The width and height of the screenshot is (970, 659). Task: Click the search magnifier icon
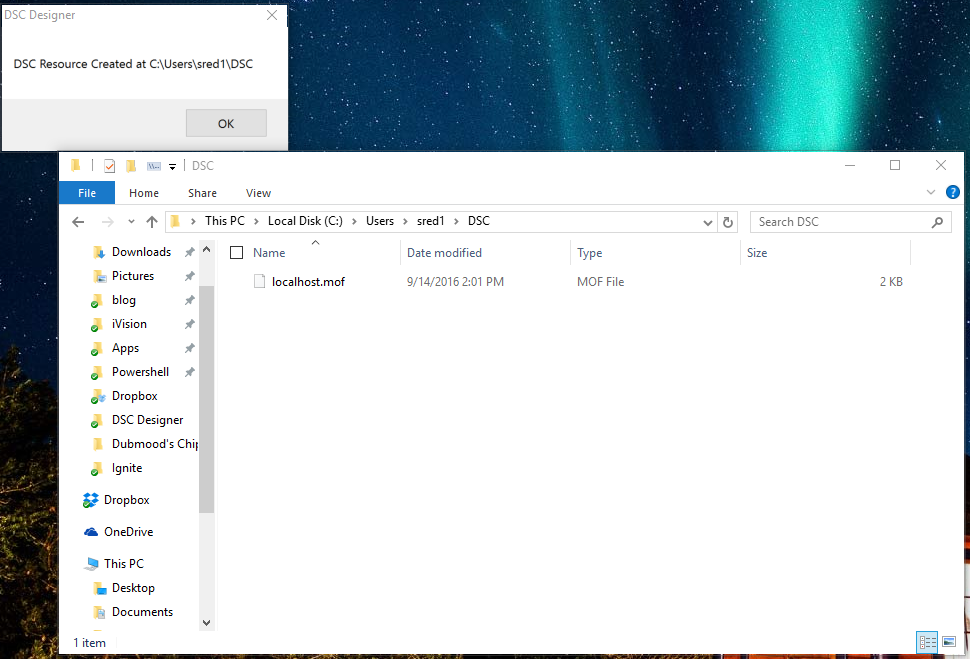tap(937, 222)
